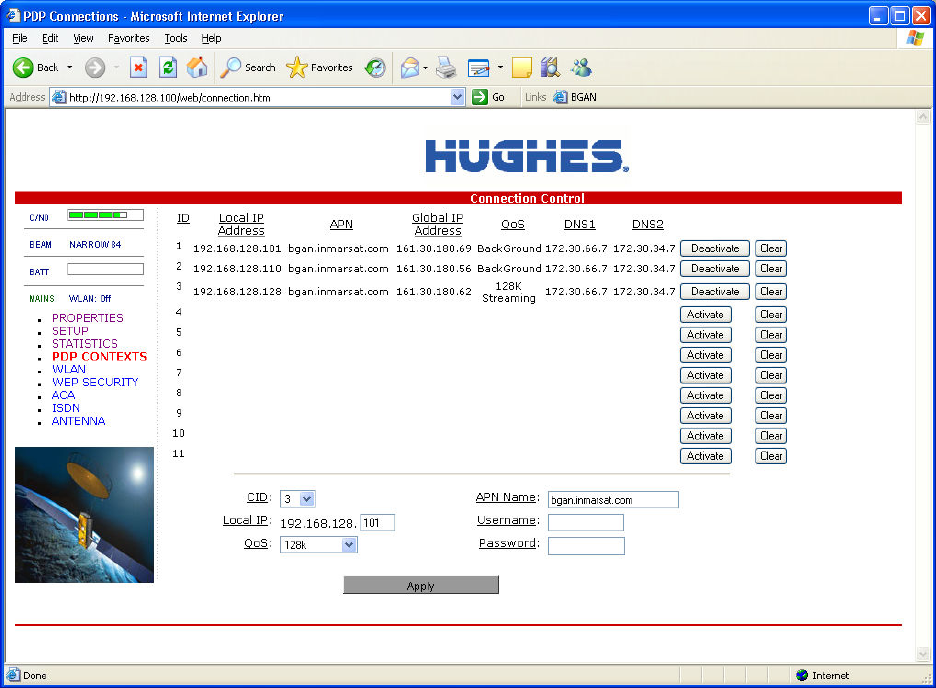Deactivate the 128K Streaming connection
The width and height of the screenshot is (936, 688).
pos(715,291)
